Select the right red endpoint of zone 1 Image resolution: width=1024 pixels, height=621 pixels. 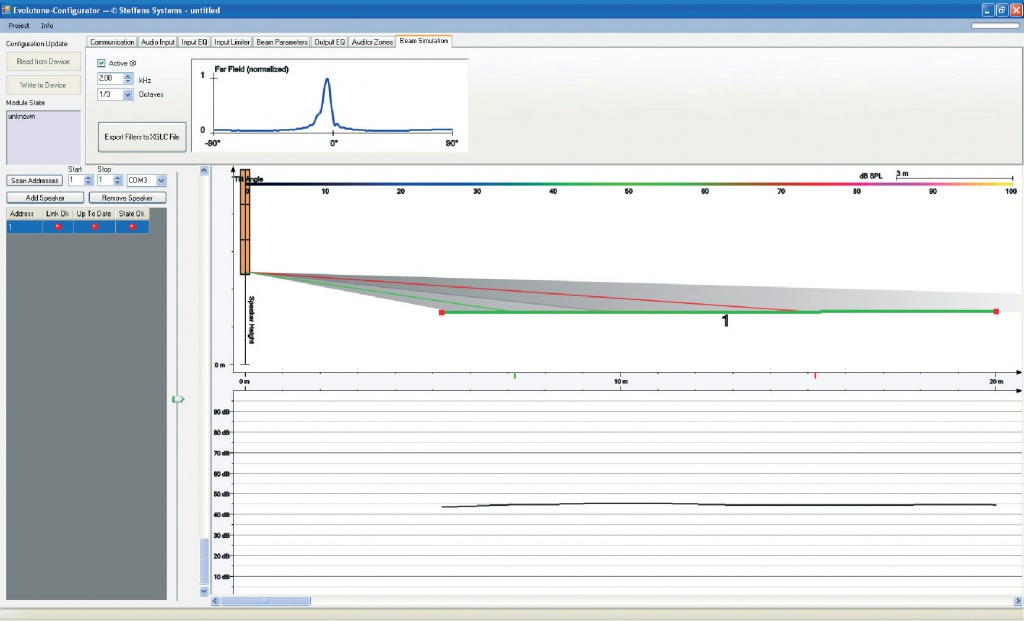(996, 312)
